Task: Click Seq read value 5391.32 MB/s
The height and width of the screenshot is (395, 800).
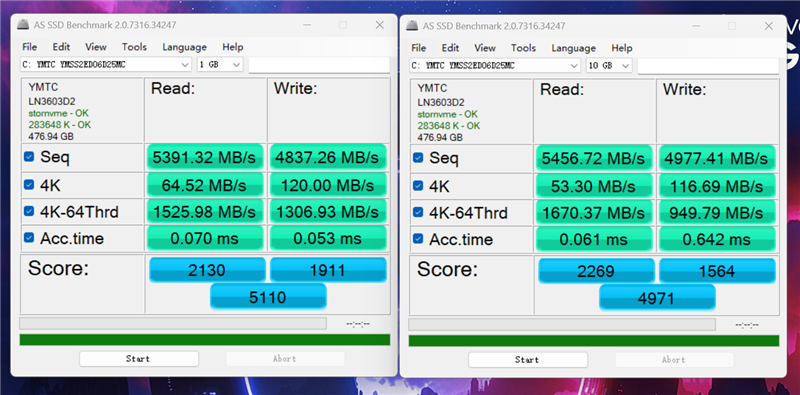Action: [205, 157]
